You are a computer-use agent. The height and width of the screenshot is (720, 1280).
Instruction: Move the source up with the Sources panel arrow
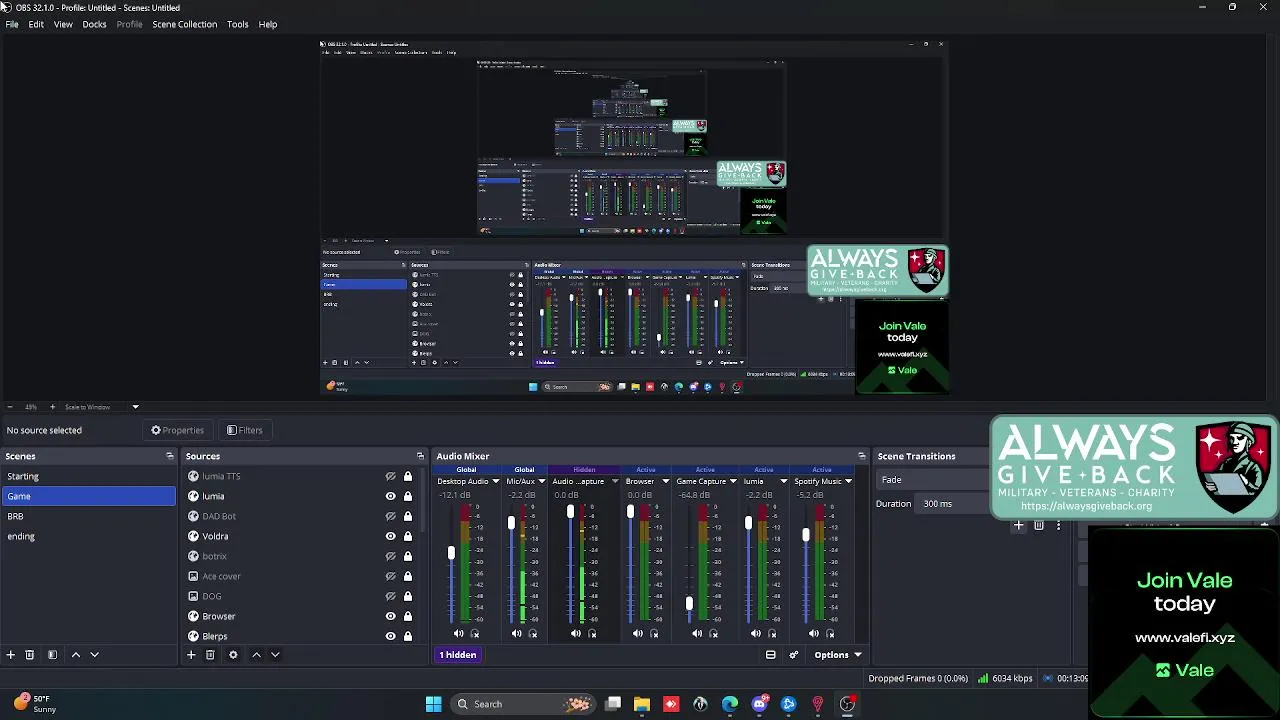pos(256,655)
